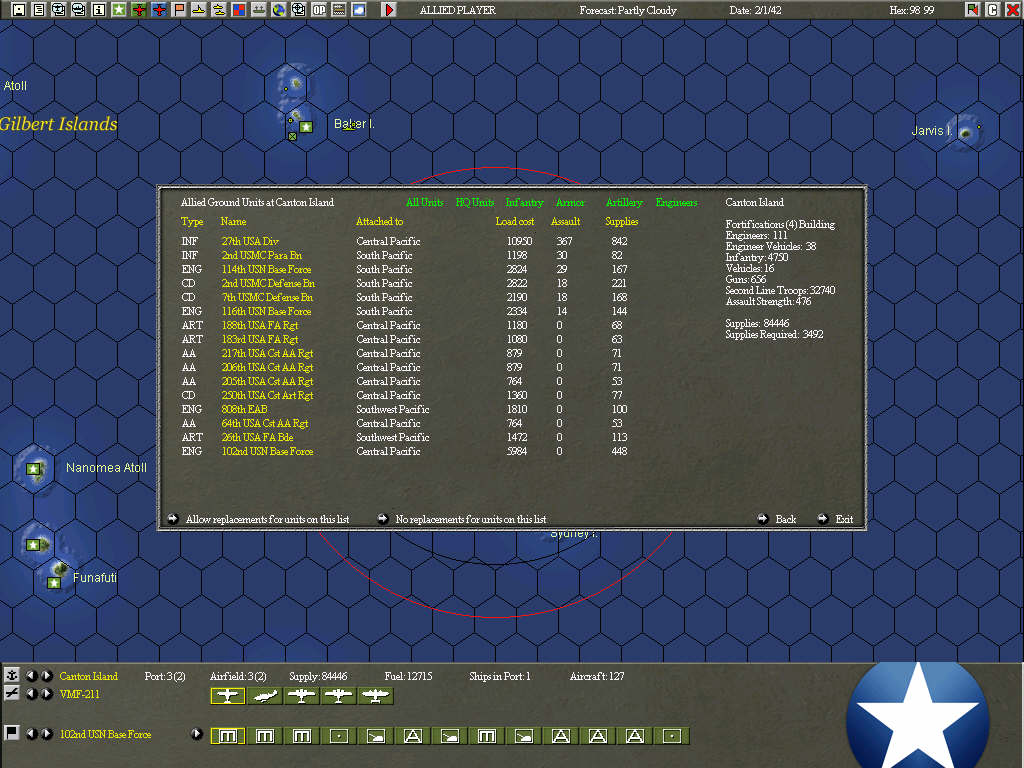Click the red play arrow end-turn icon

point(389,10)
